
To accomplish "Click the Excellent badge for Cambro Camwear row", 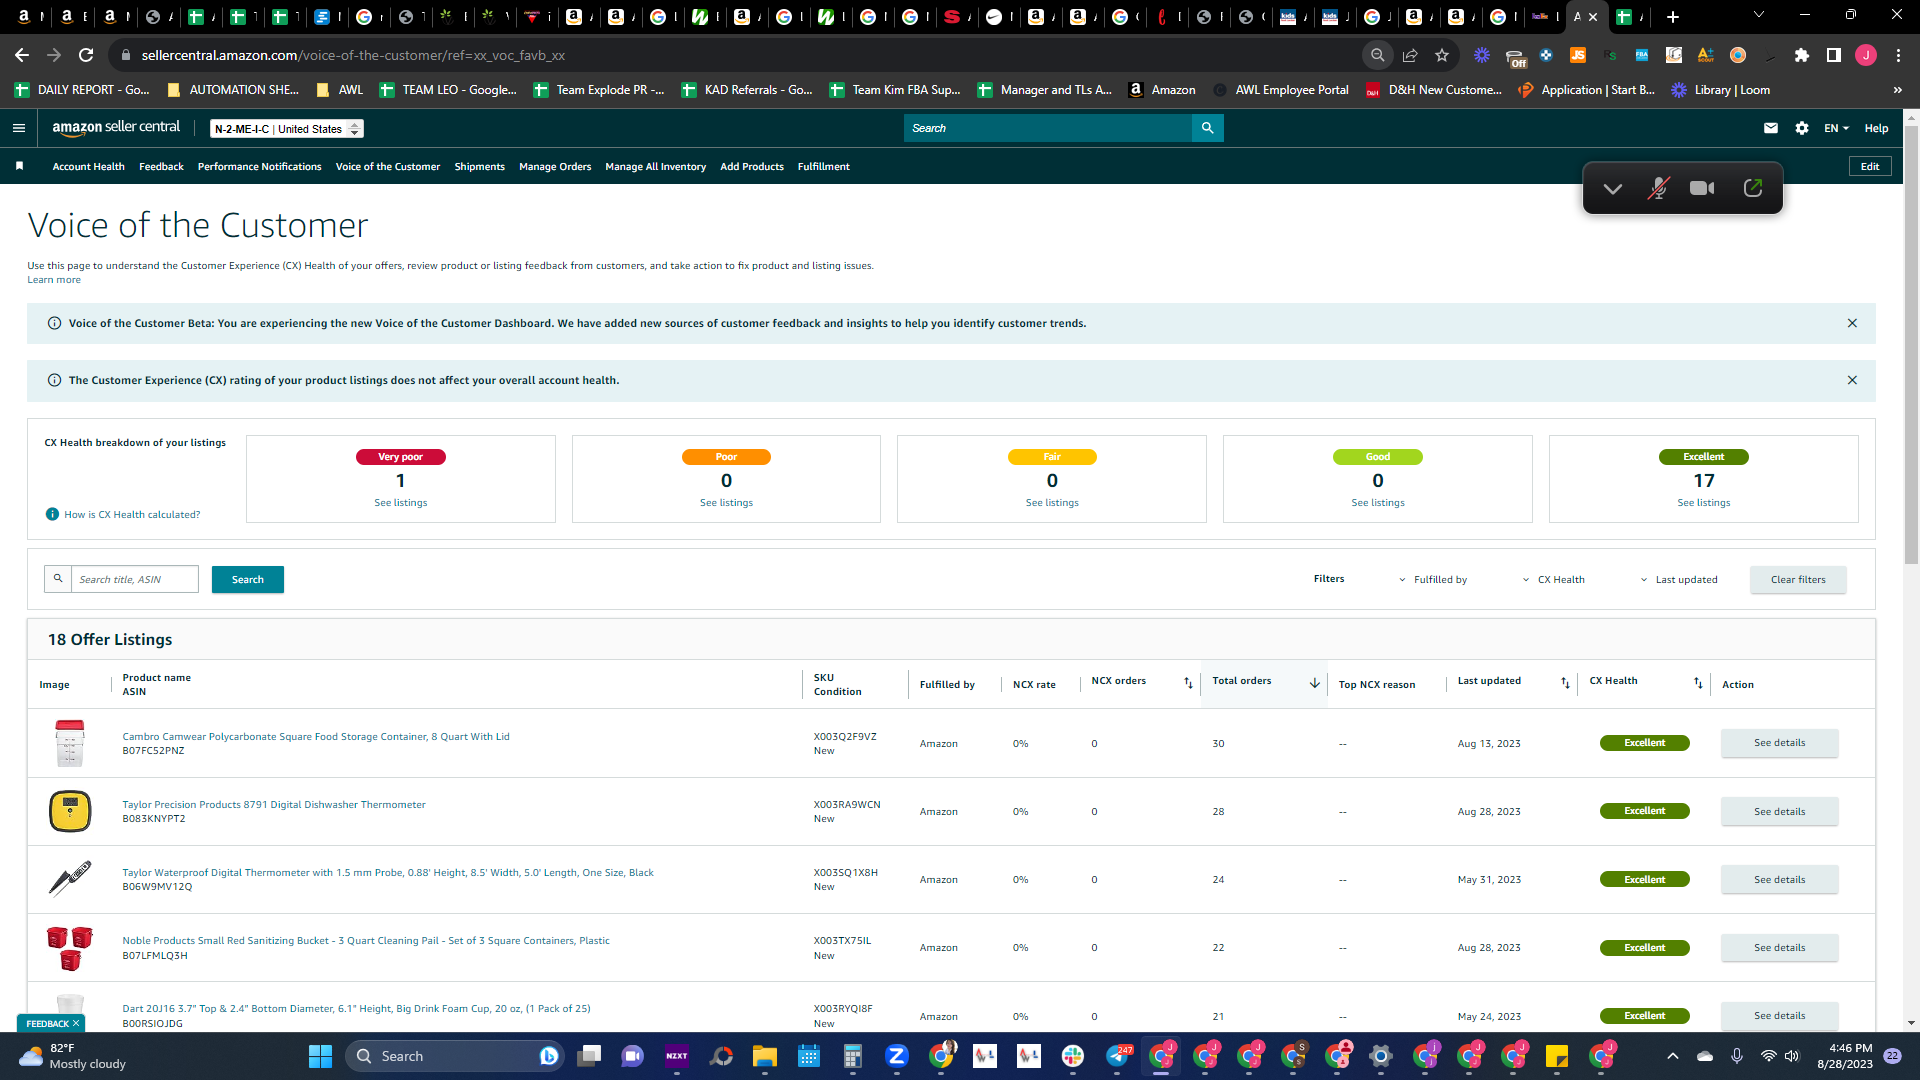I will 1644,743.
